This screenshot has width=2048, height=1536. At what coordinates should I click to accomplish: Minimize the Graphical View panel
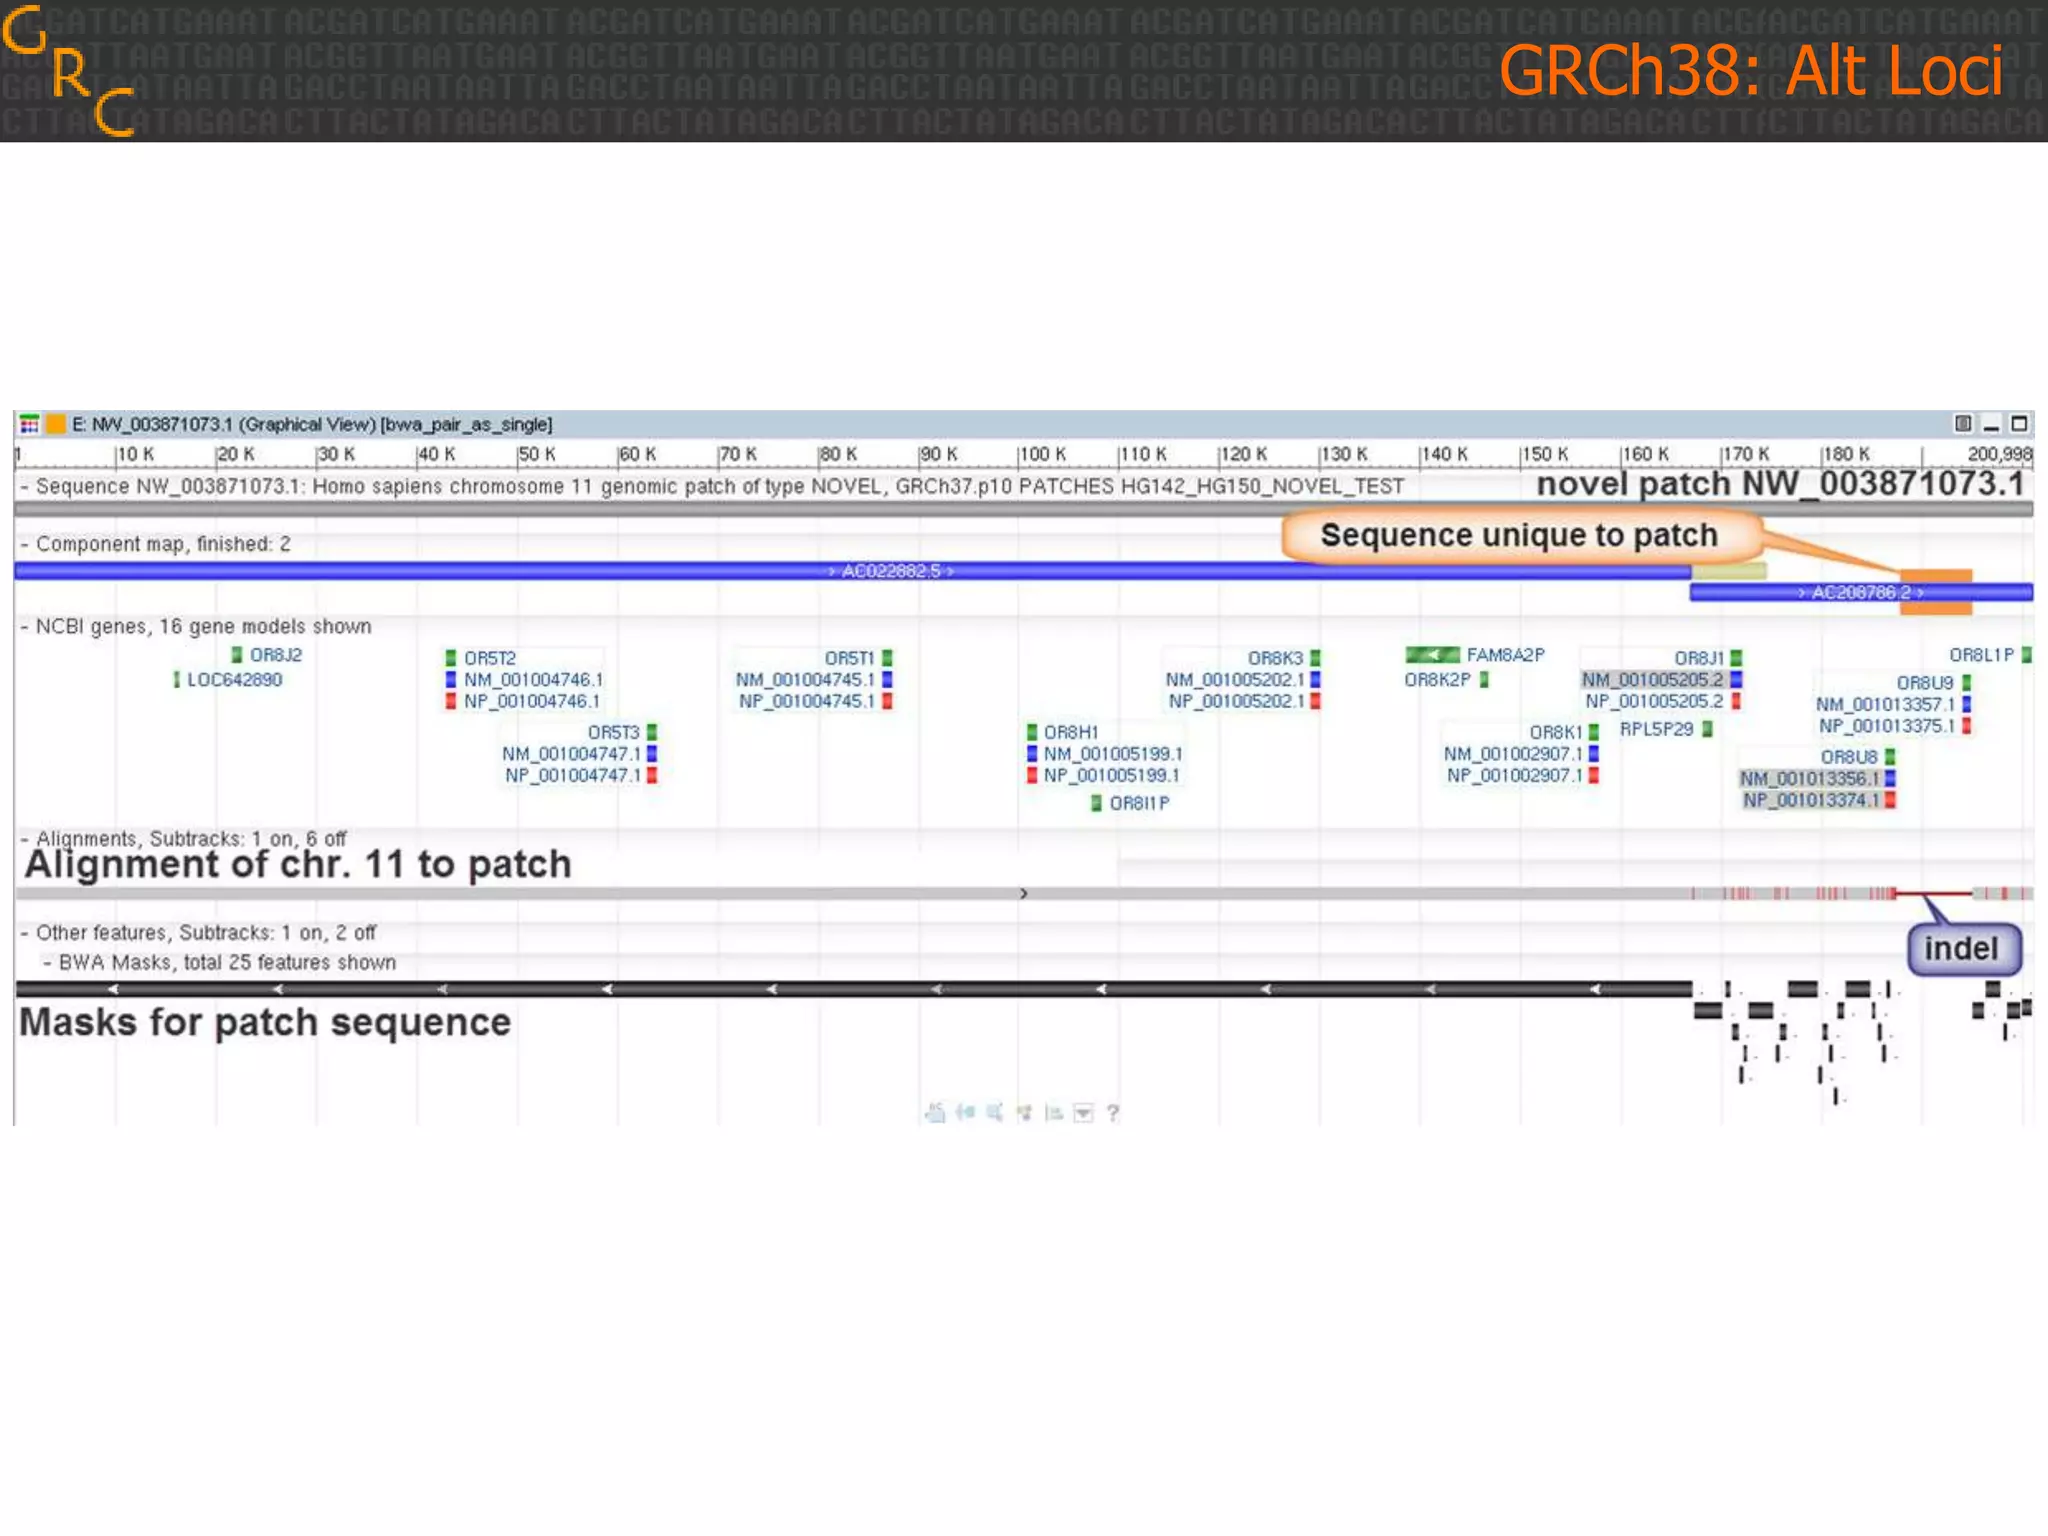click(1991, 426)
